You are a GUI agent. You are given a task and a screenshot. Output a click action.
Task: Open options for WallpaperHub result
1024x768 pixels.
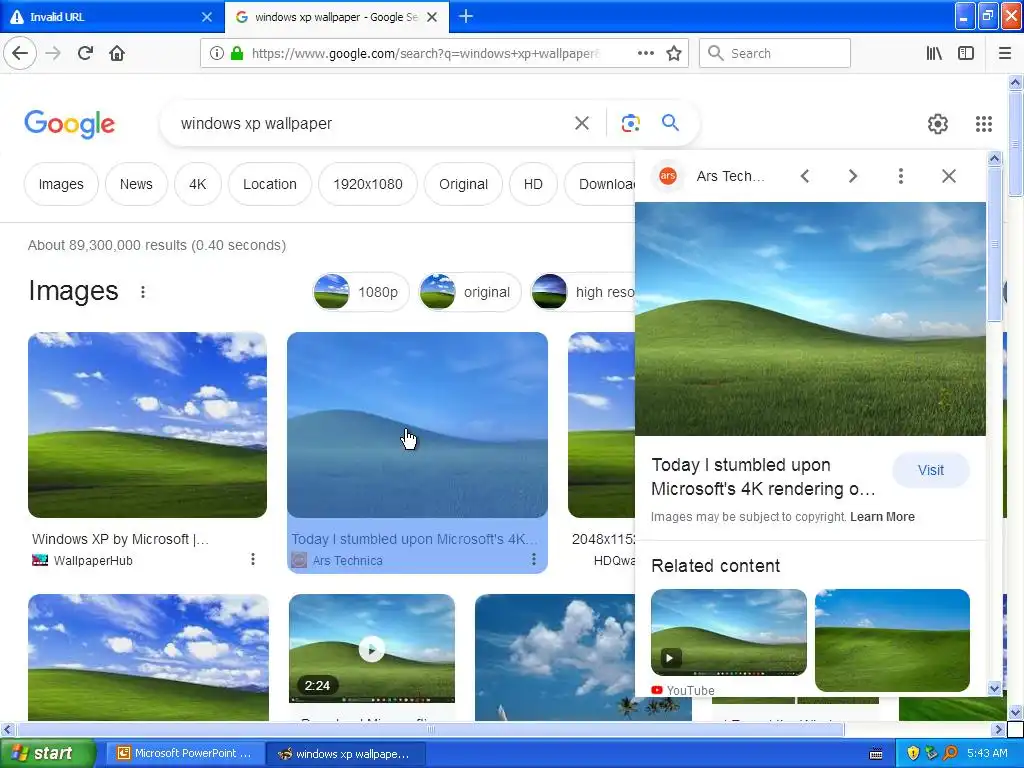(x=253, y=559)
